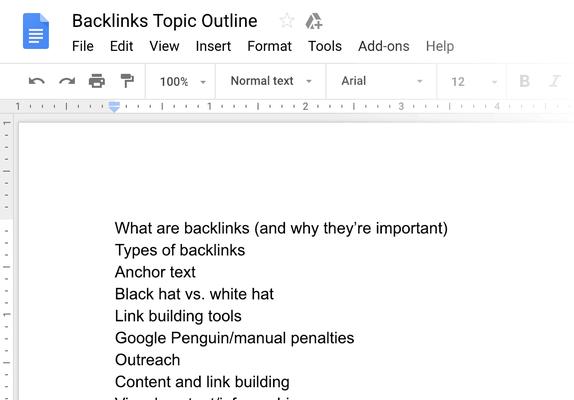Click the Anchor text line in document
The image size is (574, 400).
[x=155, y=272]
